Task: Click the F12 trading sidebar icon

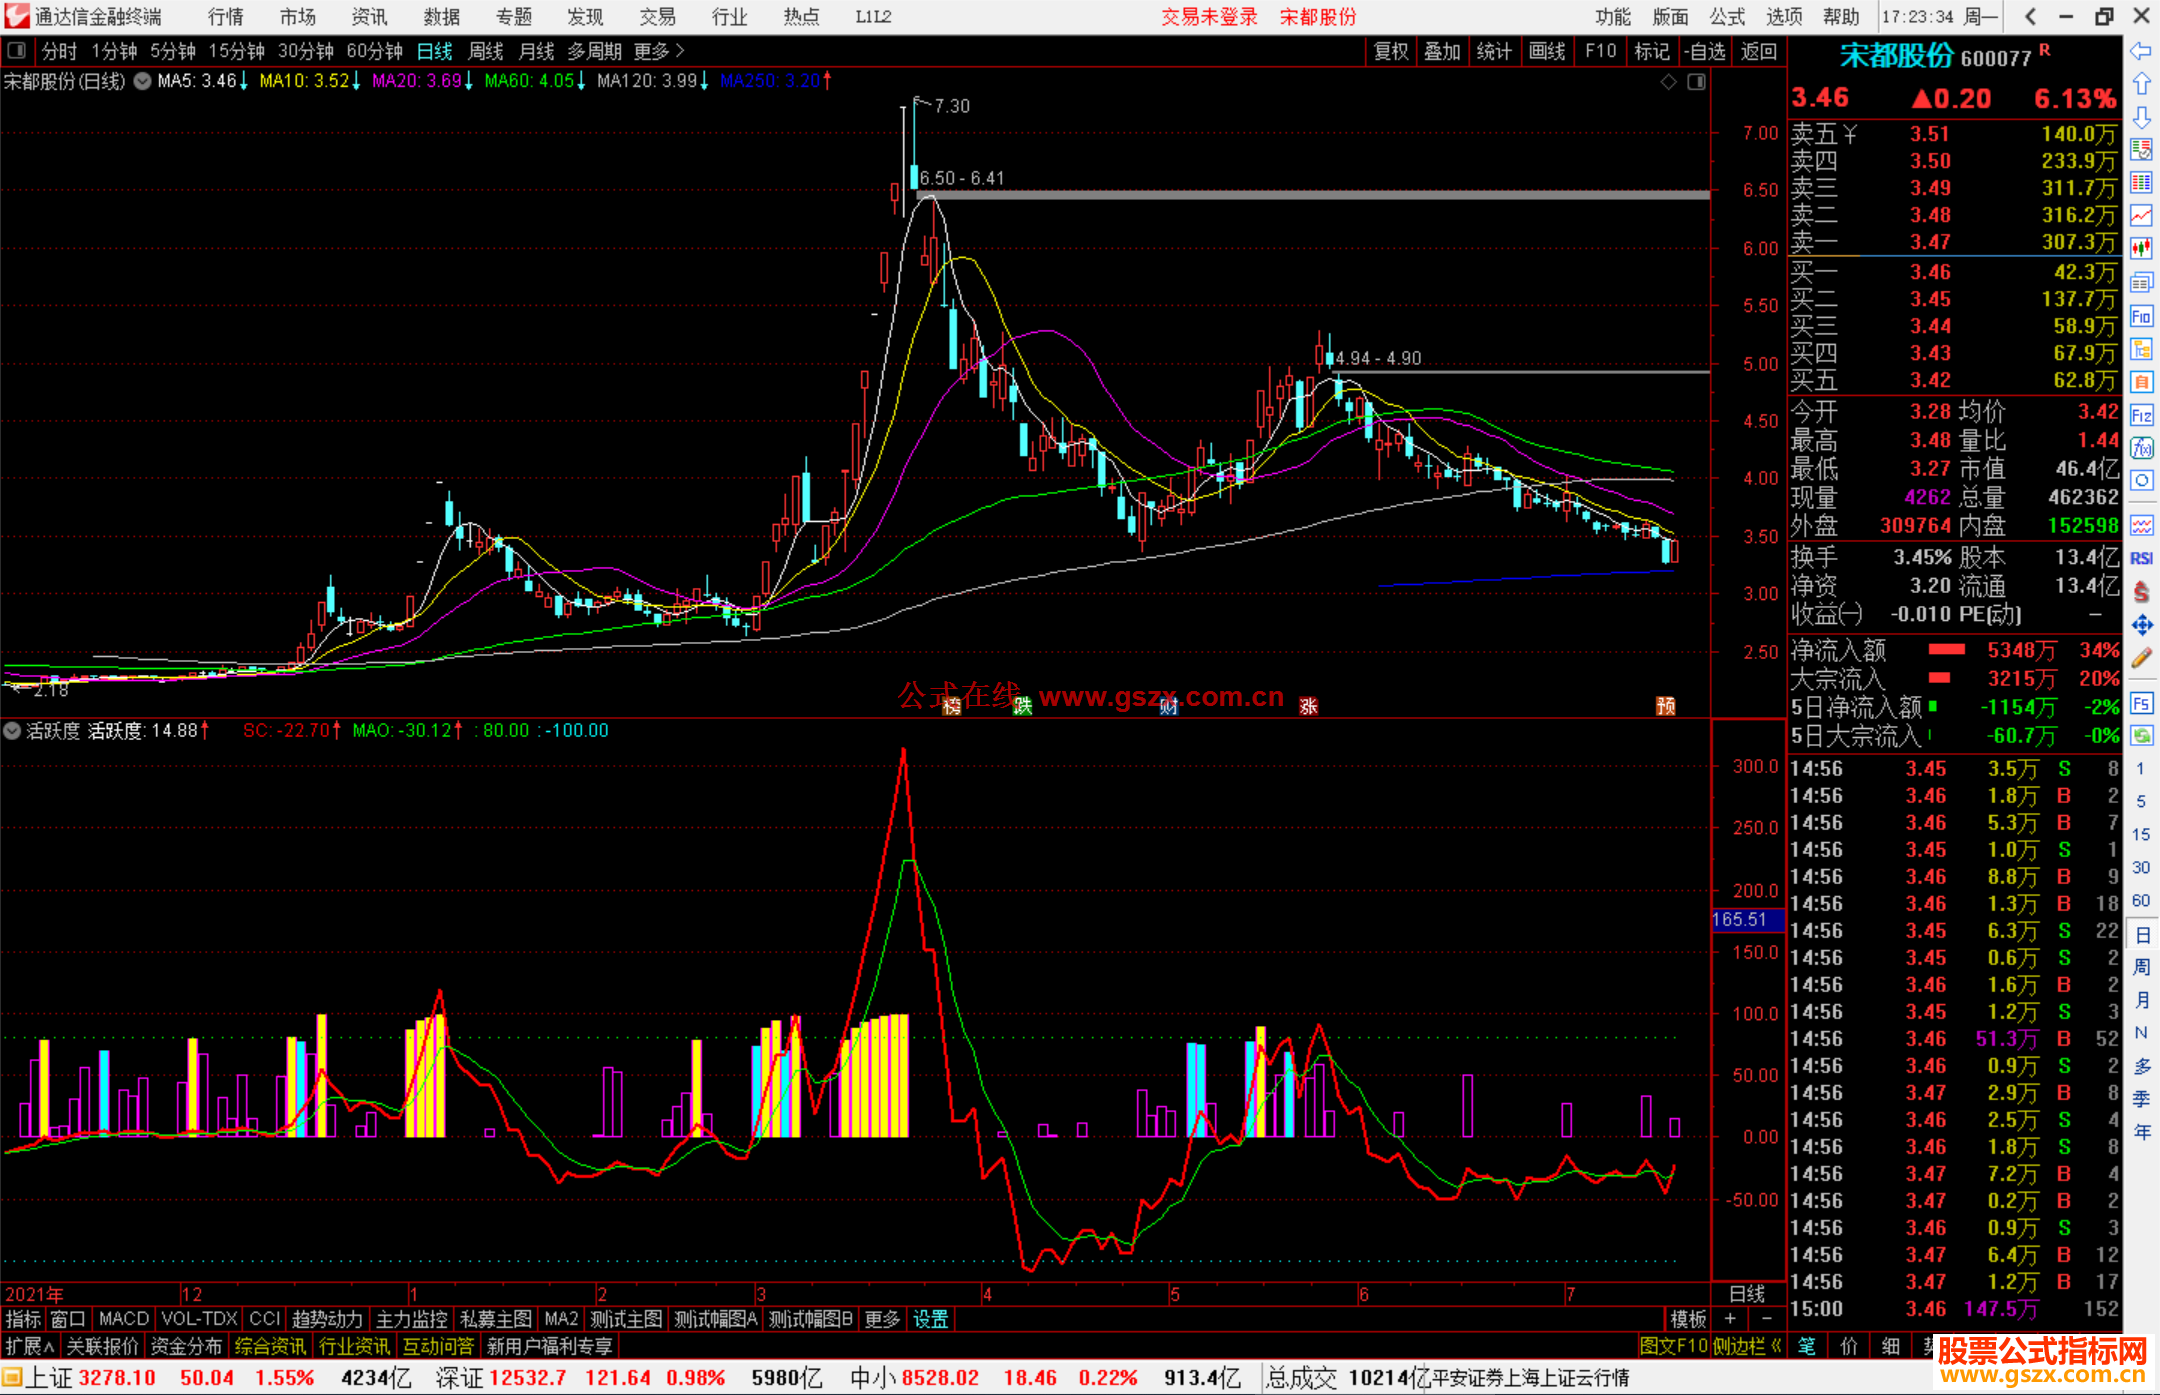Action: coord(2141,415)
